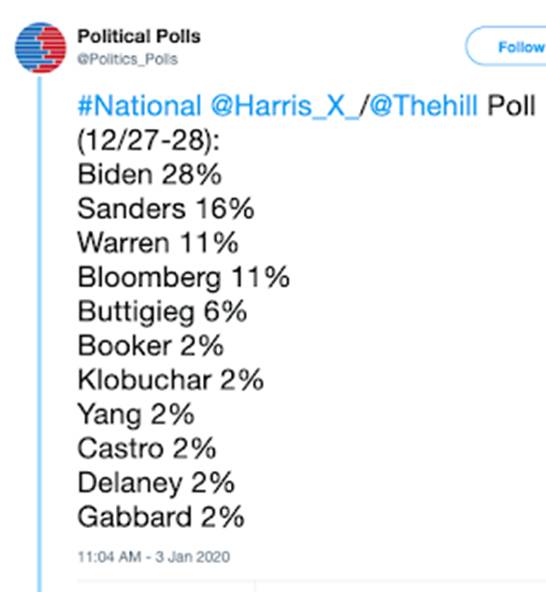Click the Klobuchar 2% line
The image size is (546, 592).
(171, 380)
